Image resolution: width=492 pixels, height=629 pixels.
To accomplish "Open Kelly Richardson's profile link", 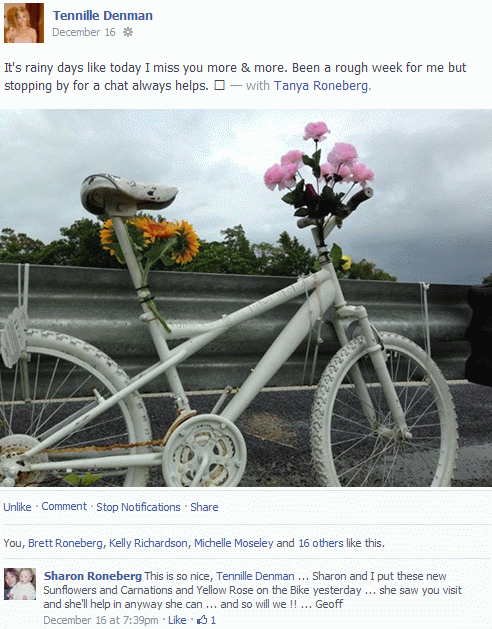I will [x=148, y=543].
